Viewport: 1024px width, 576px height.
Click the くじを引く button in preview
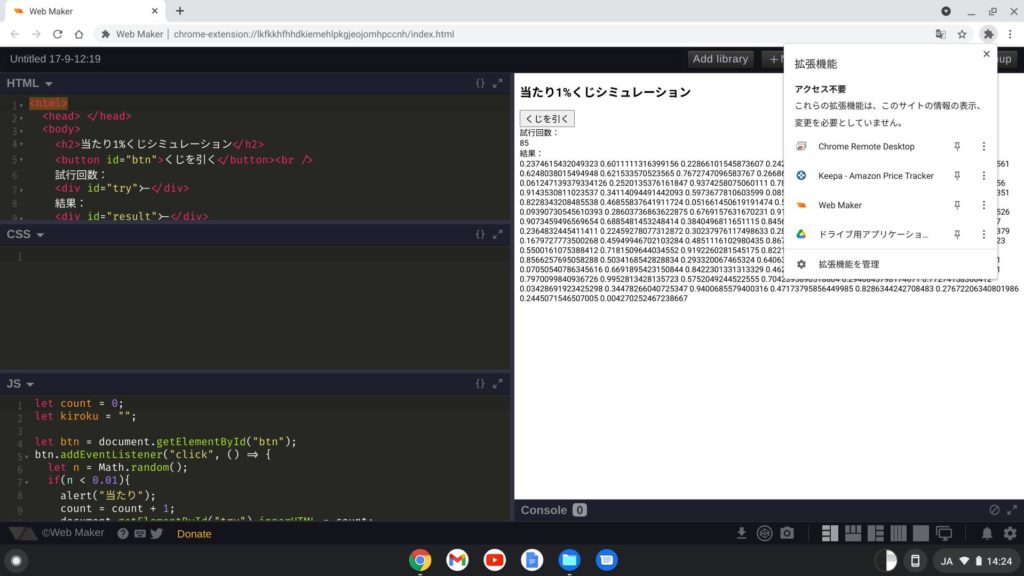(x=547, y=119)
